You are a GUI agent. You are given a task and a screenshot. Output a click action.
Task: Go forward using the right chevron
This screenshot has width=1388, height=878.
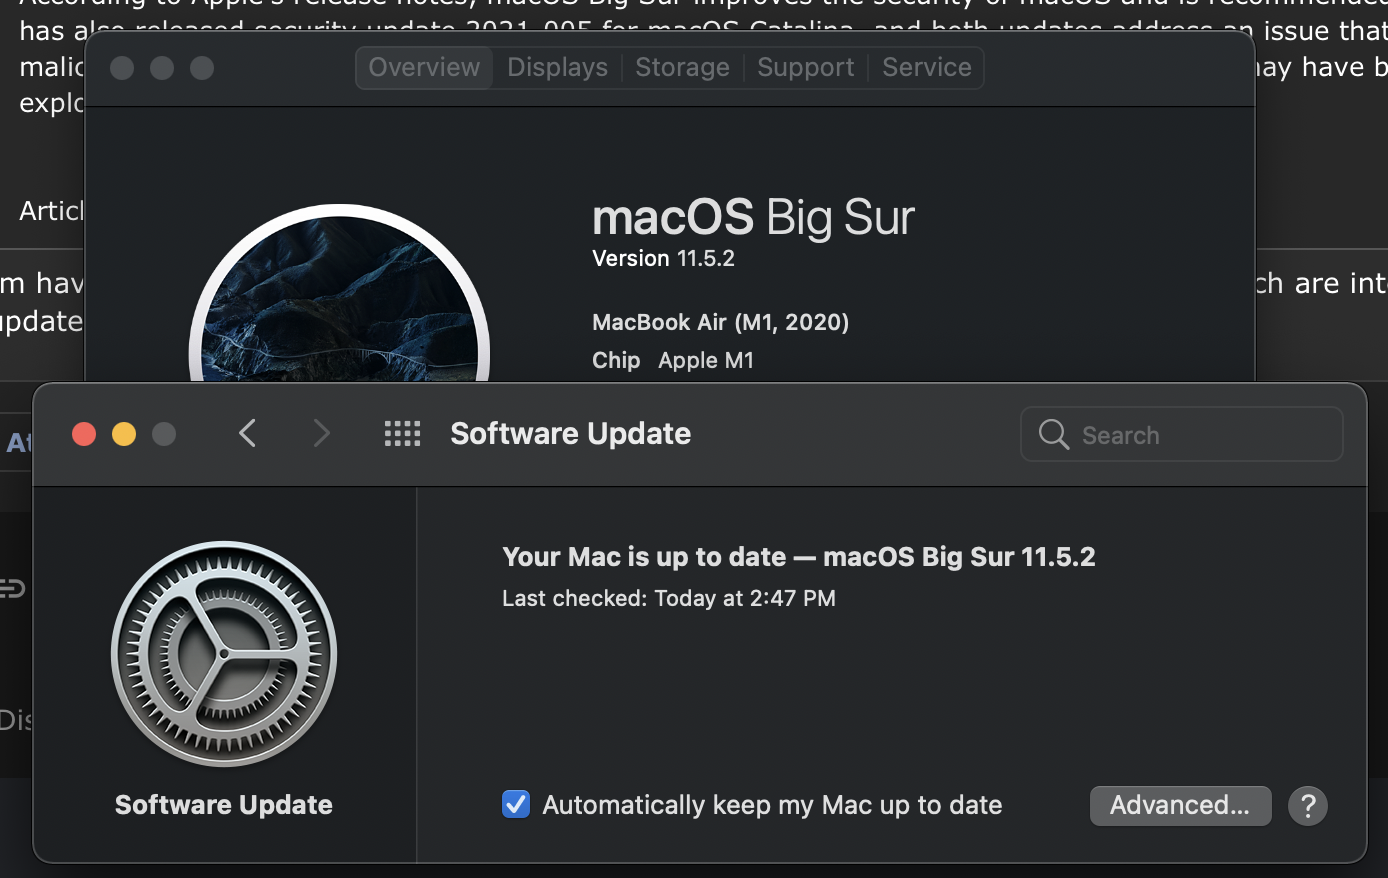[x=321, y=433]
